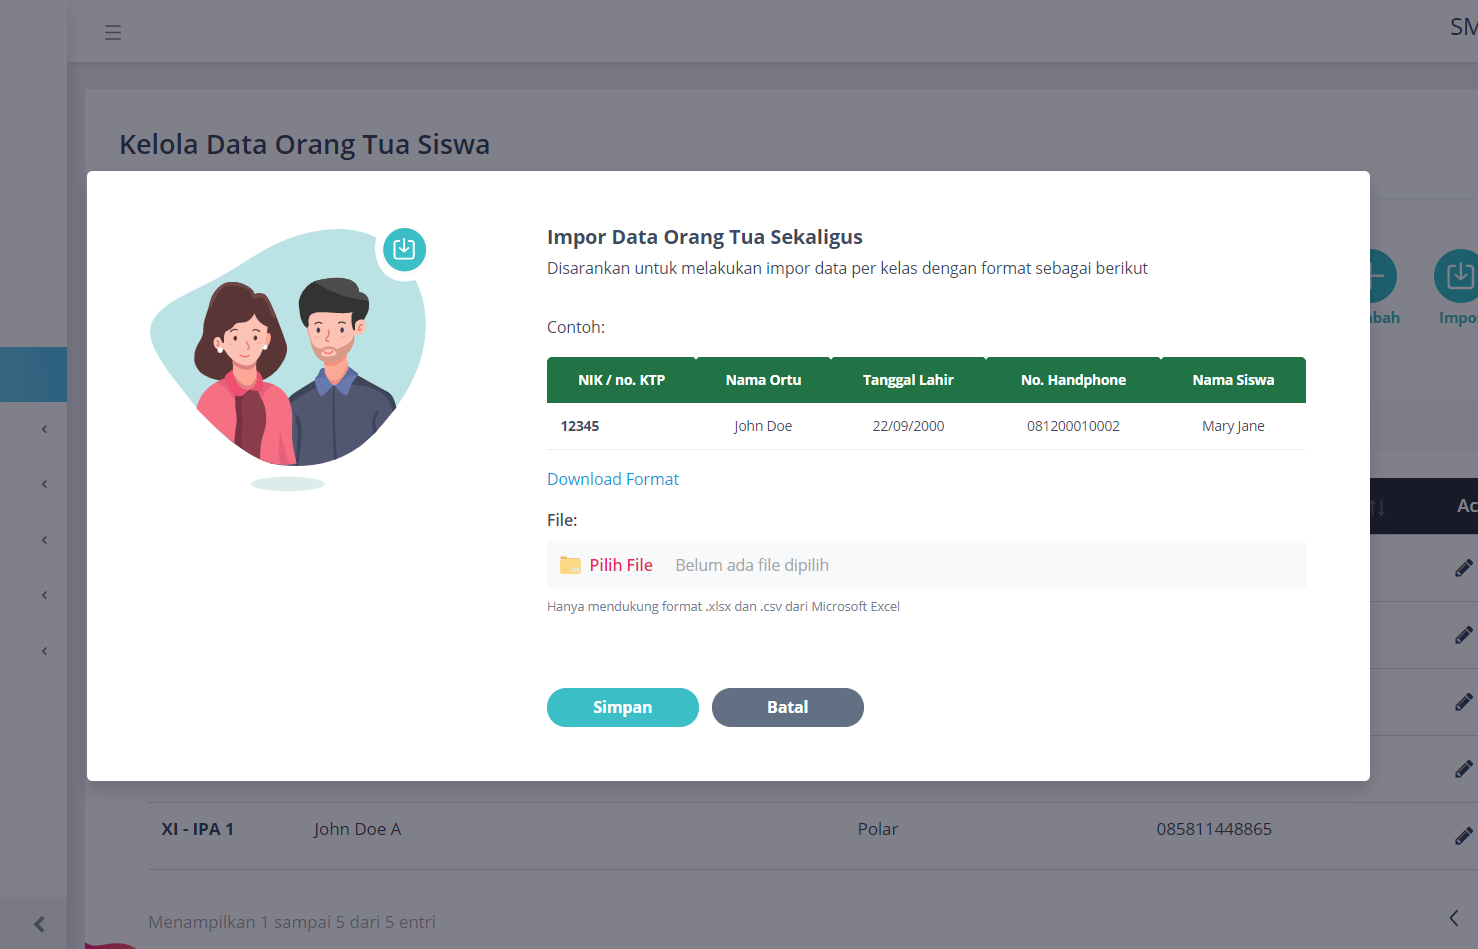Click the Nama Siswa column header

(1232, 380)
